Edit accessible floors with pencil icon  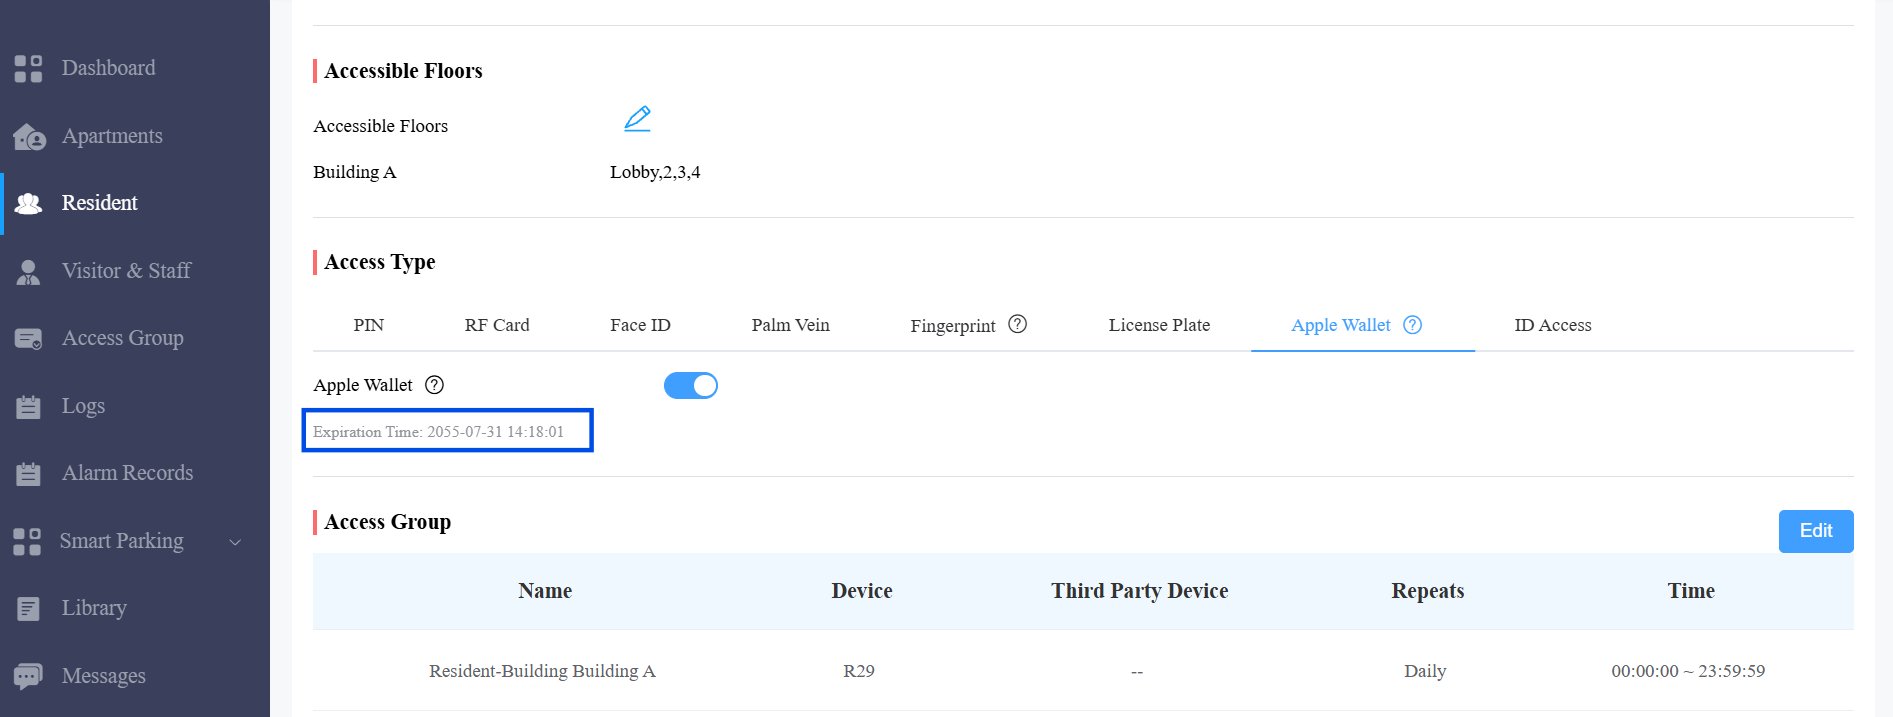(x=637, y=119)
